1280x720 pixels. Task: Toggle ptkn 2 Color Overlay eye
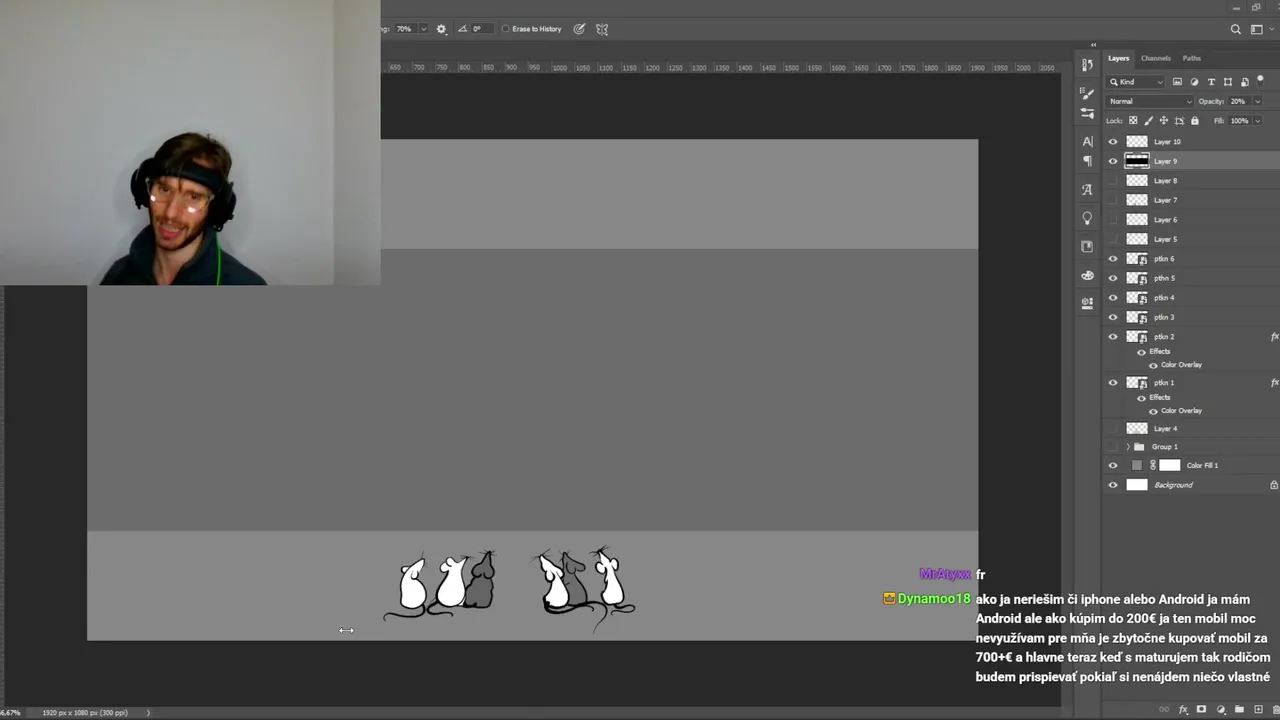coord(1153,365)
